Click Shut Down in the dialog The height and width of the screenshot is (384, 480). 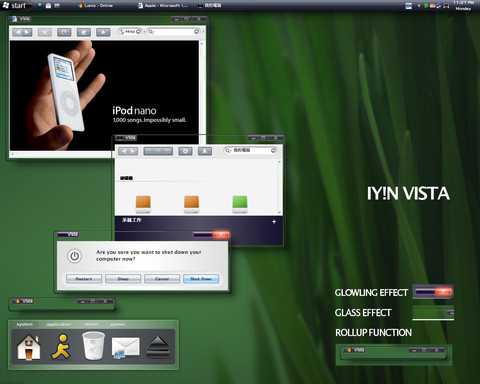(x=201, y=279)
